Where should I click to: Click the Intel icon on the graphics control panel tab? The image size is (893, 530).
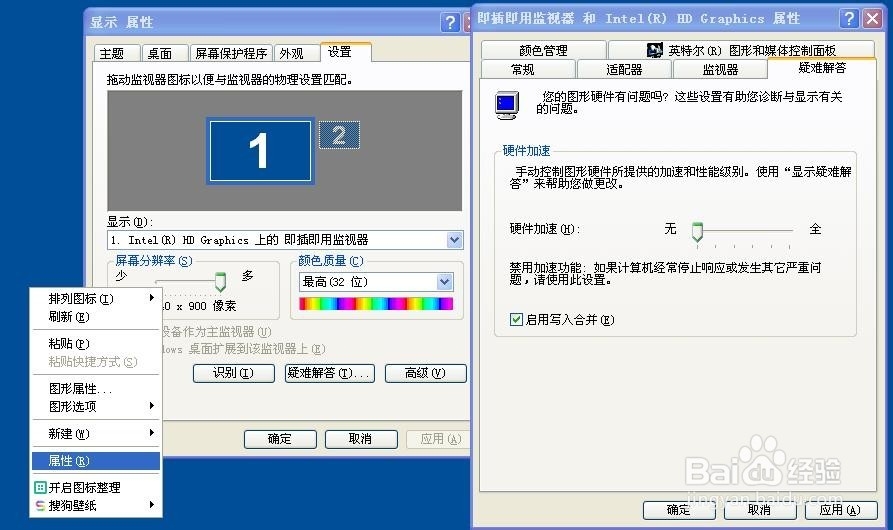[x=654, y=50]
